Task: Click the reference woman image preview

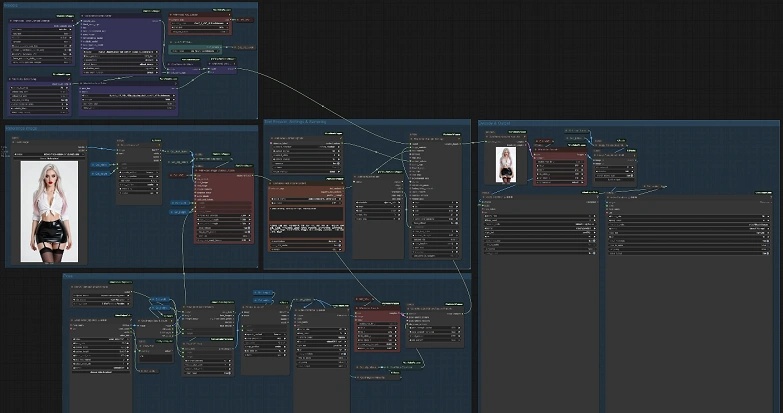Action: click(49, 212)
